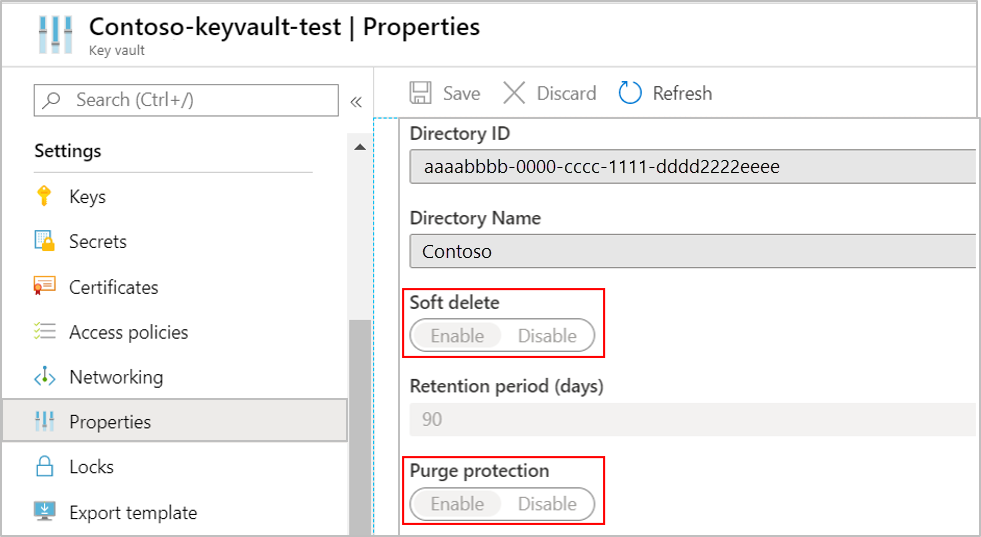Click the Export template icon

pyautogui.click(x=44, y=512)
